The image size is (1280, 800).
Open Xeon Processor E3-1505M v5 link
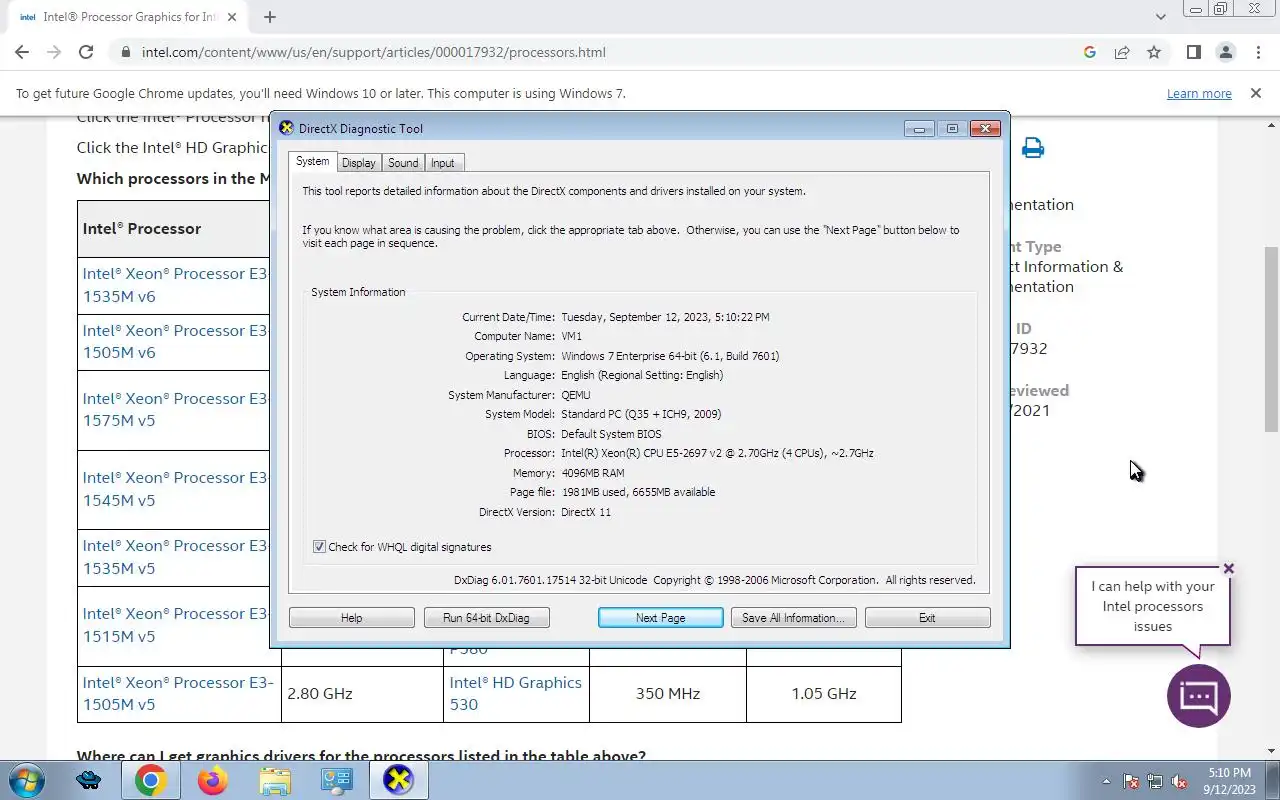(178, 693)
